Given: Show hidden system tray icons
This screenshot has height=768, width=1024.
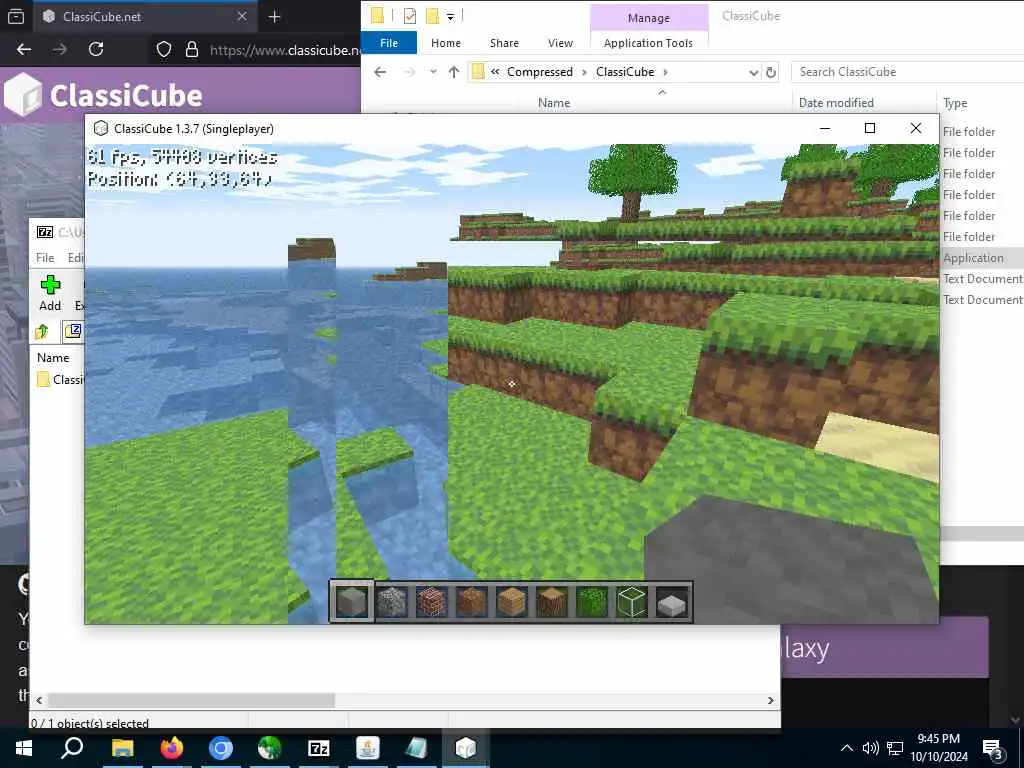Looking at the screenshot, I should tap(846, 748).
